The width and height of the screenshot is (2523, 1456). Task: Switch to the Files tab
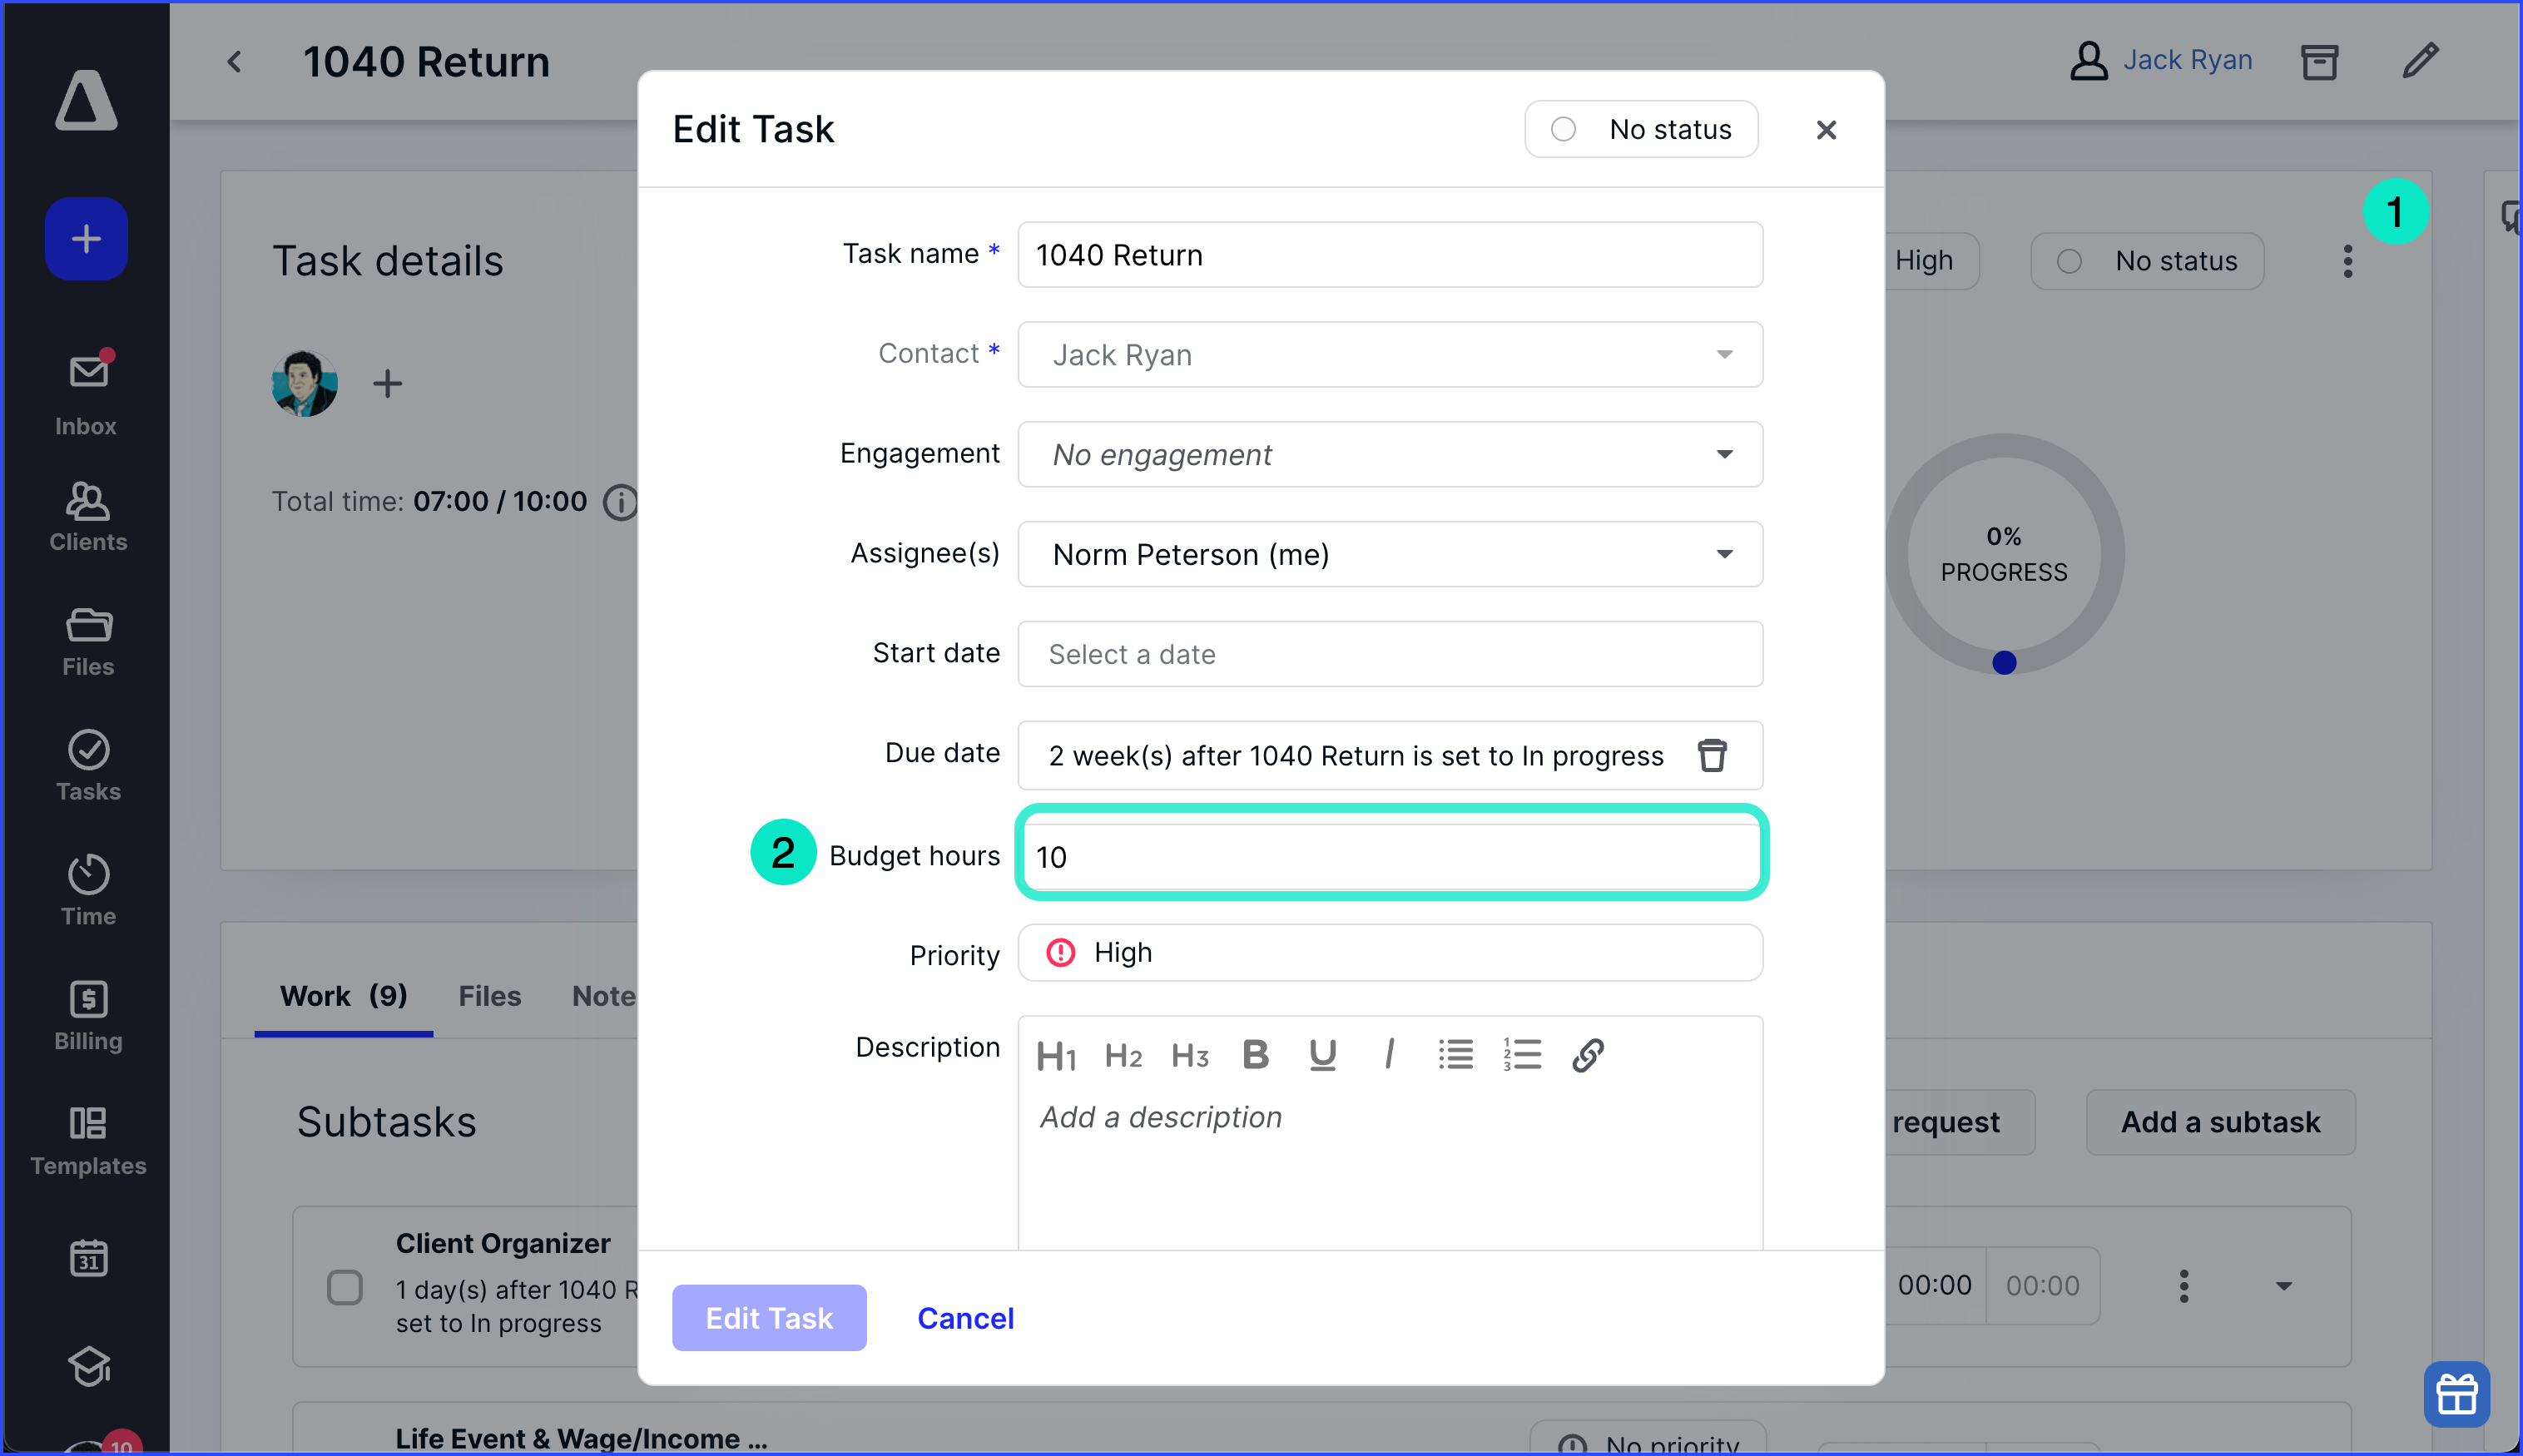click(489, 995)
